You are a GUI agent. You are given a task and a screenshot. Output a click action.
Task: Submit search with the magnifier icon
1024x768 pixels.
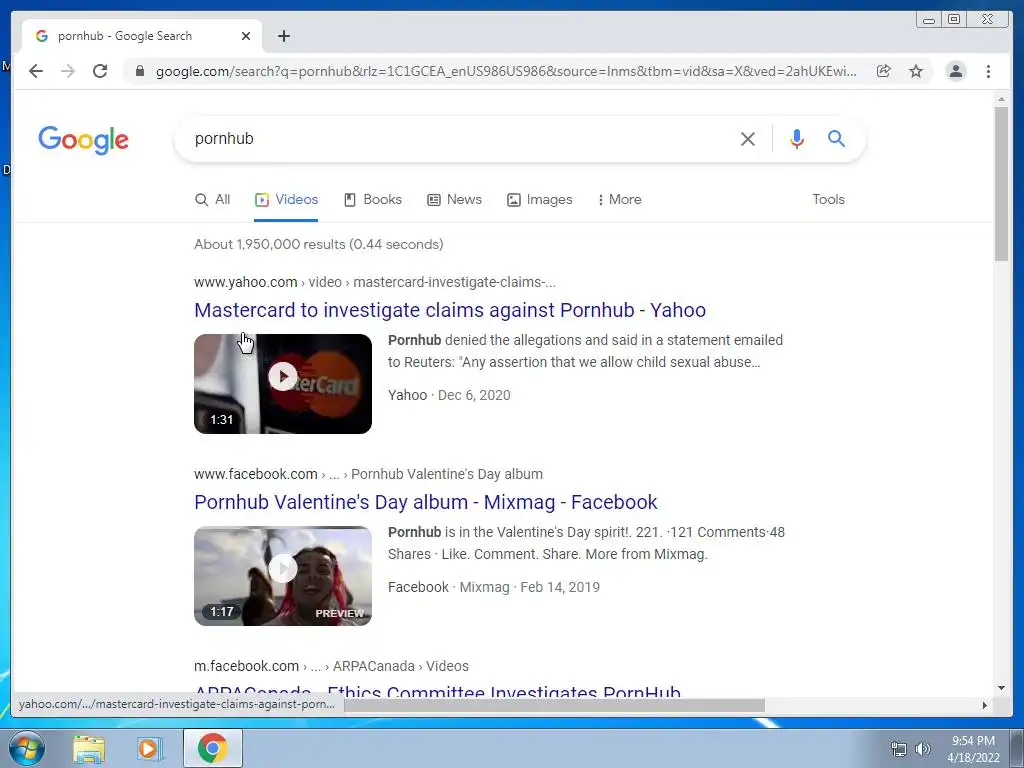point(837,138)
